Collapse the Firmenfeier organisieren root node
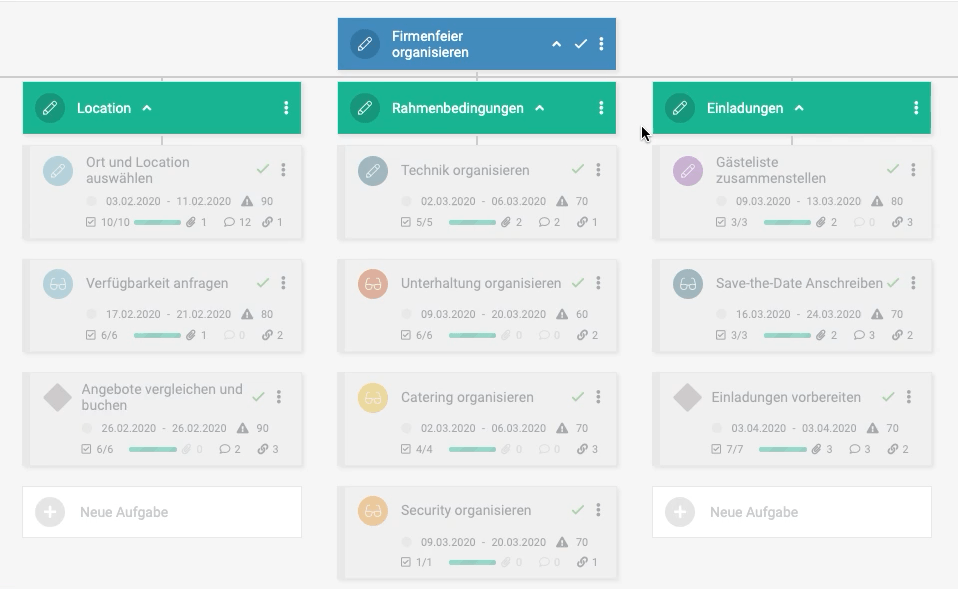 557,44
